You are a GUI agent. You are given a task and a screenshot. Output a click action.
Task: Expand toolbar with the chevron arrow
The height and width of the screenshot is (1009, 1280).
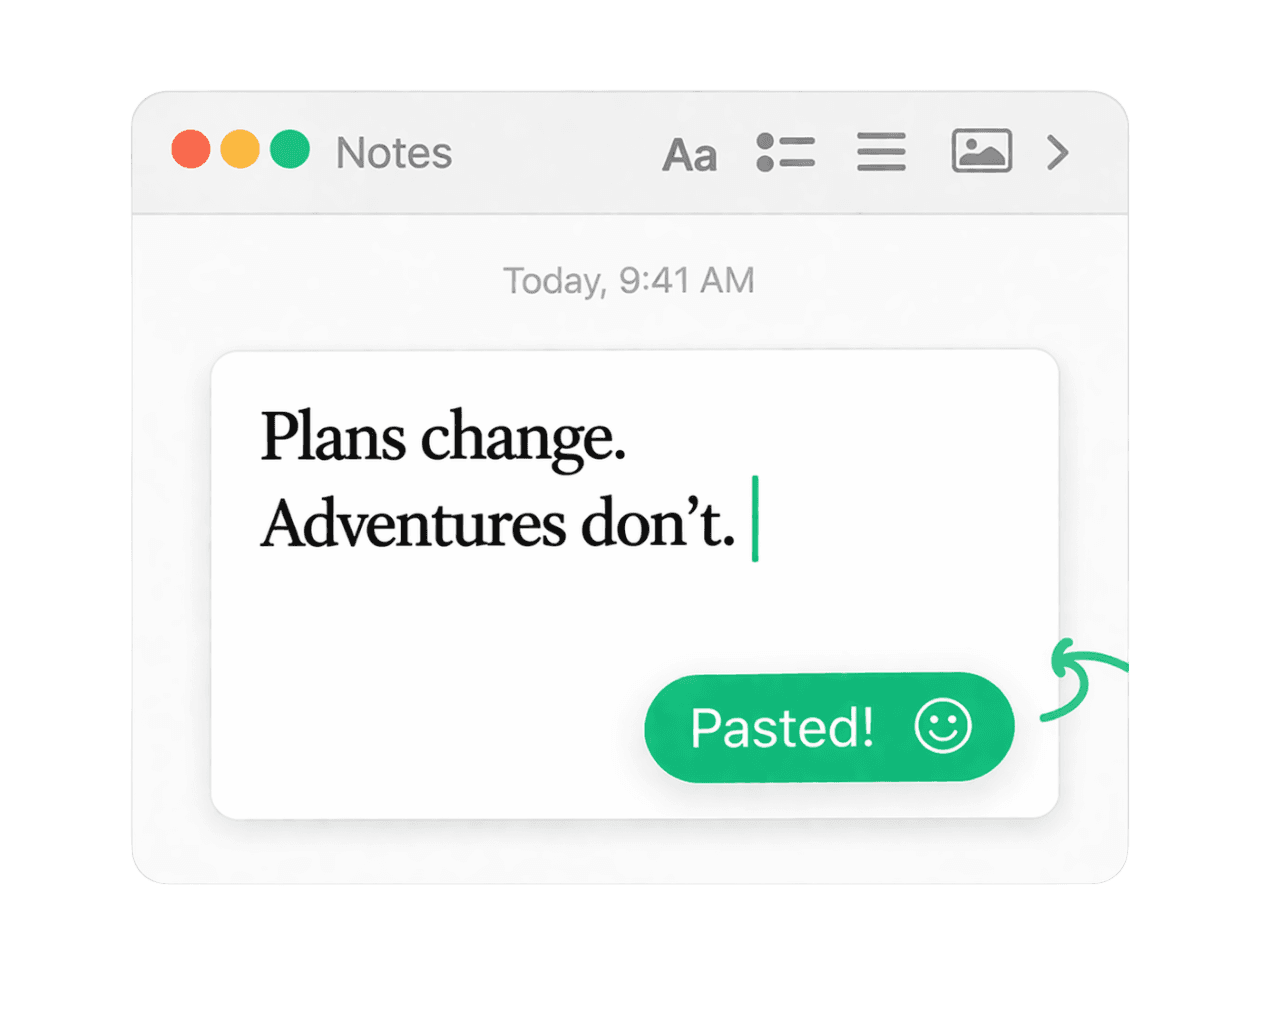click(1058, 152)
